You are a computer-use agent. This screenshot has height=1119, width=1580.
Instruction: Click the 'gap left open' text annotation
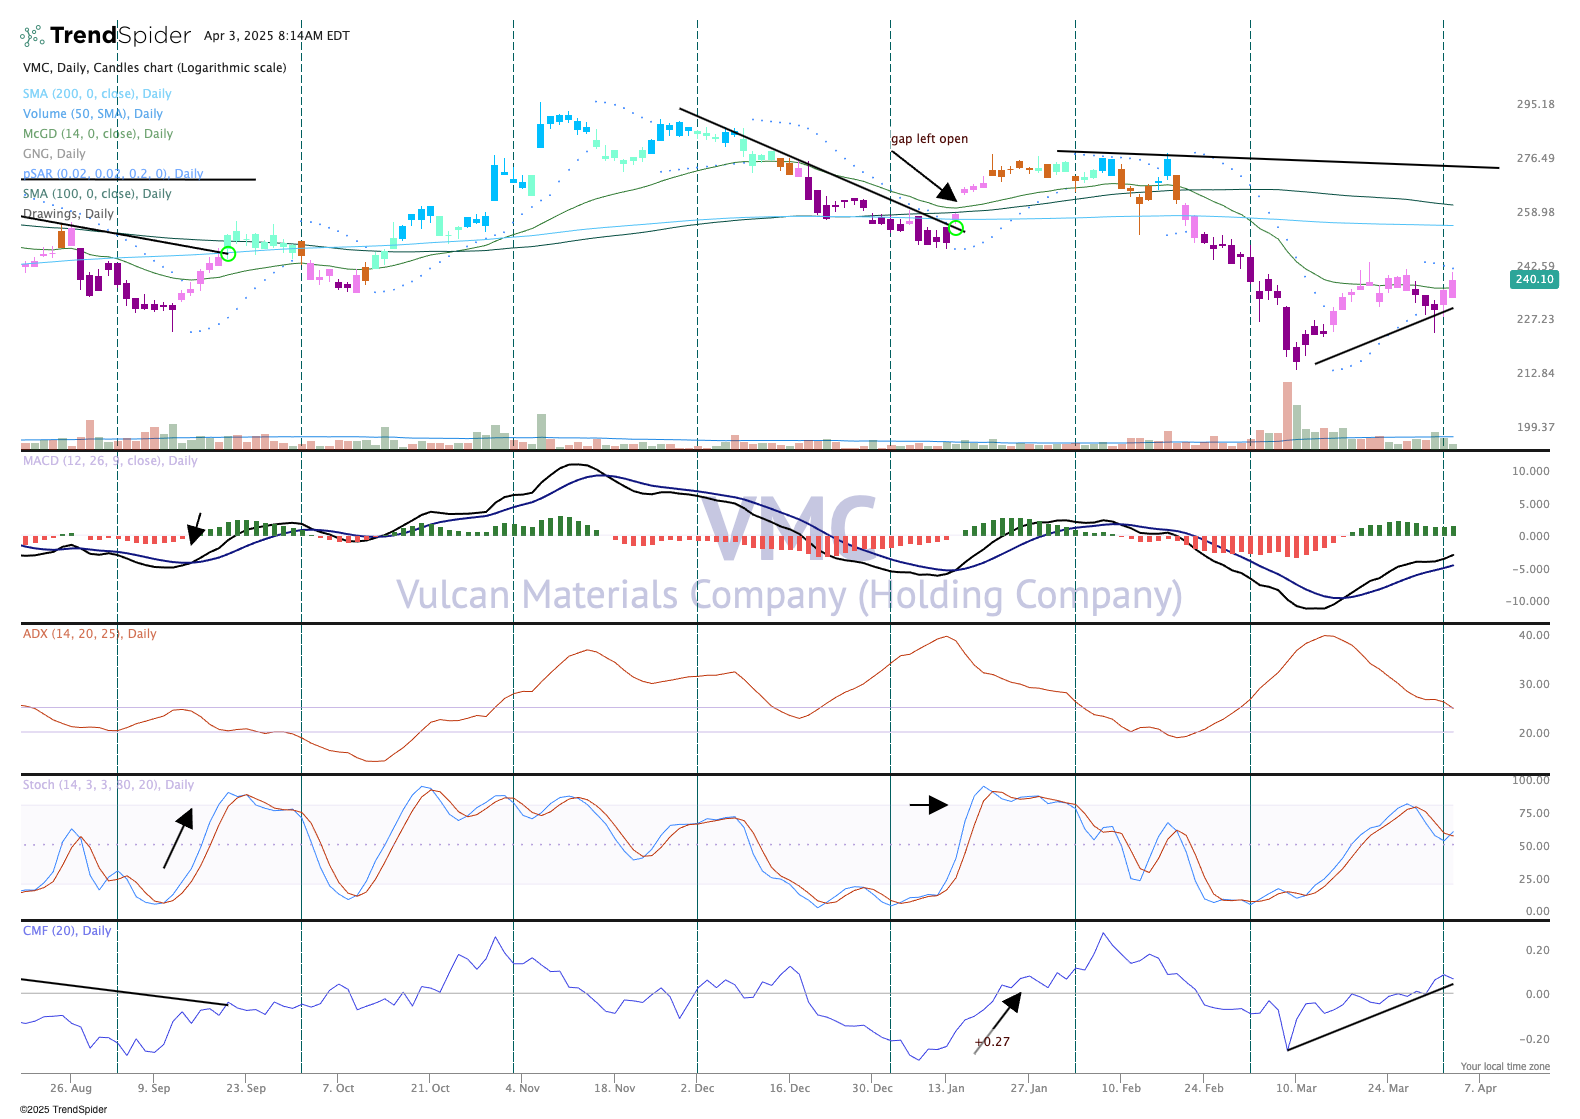(x=929, y=139)
